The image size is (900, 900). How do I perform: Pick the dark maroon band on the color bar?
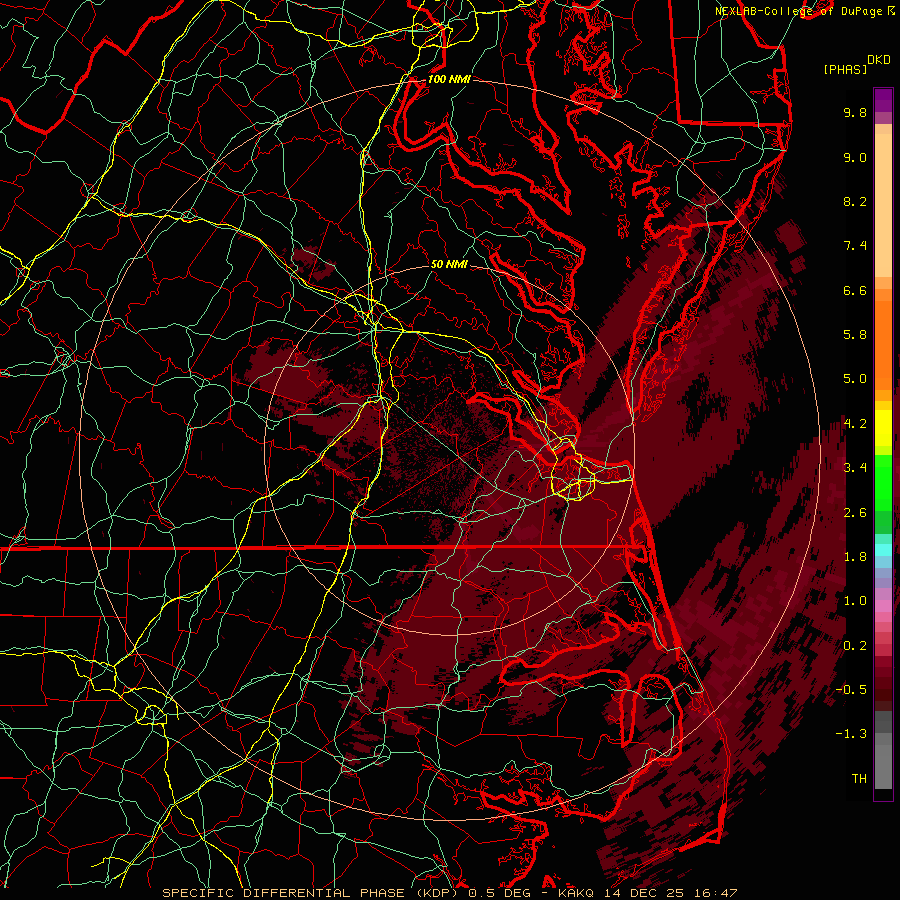click(x=883, y=686)
